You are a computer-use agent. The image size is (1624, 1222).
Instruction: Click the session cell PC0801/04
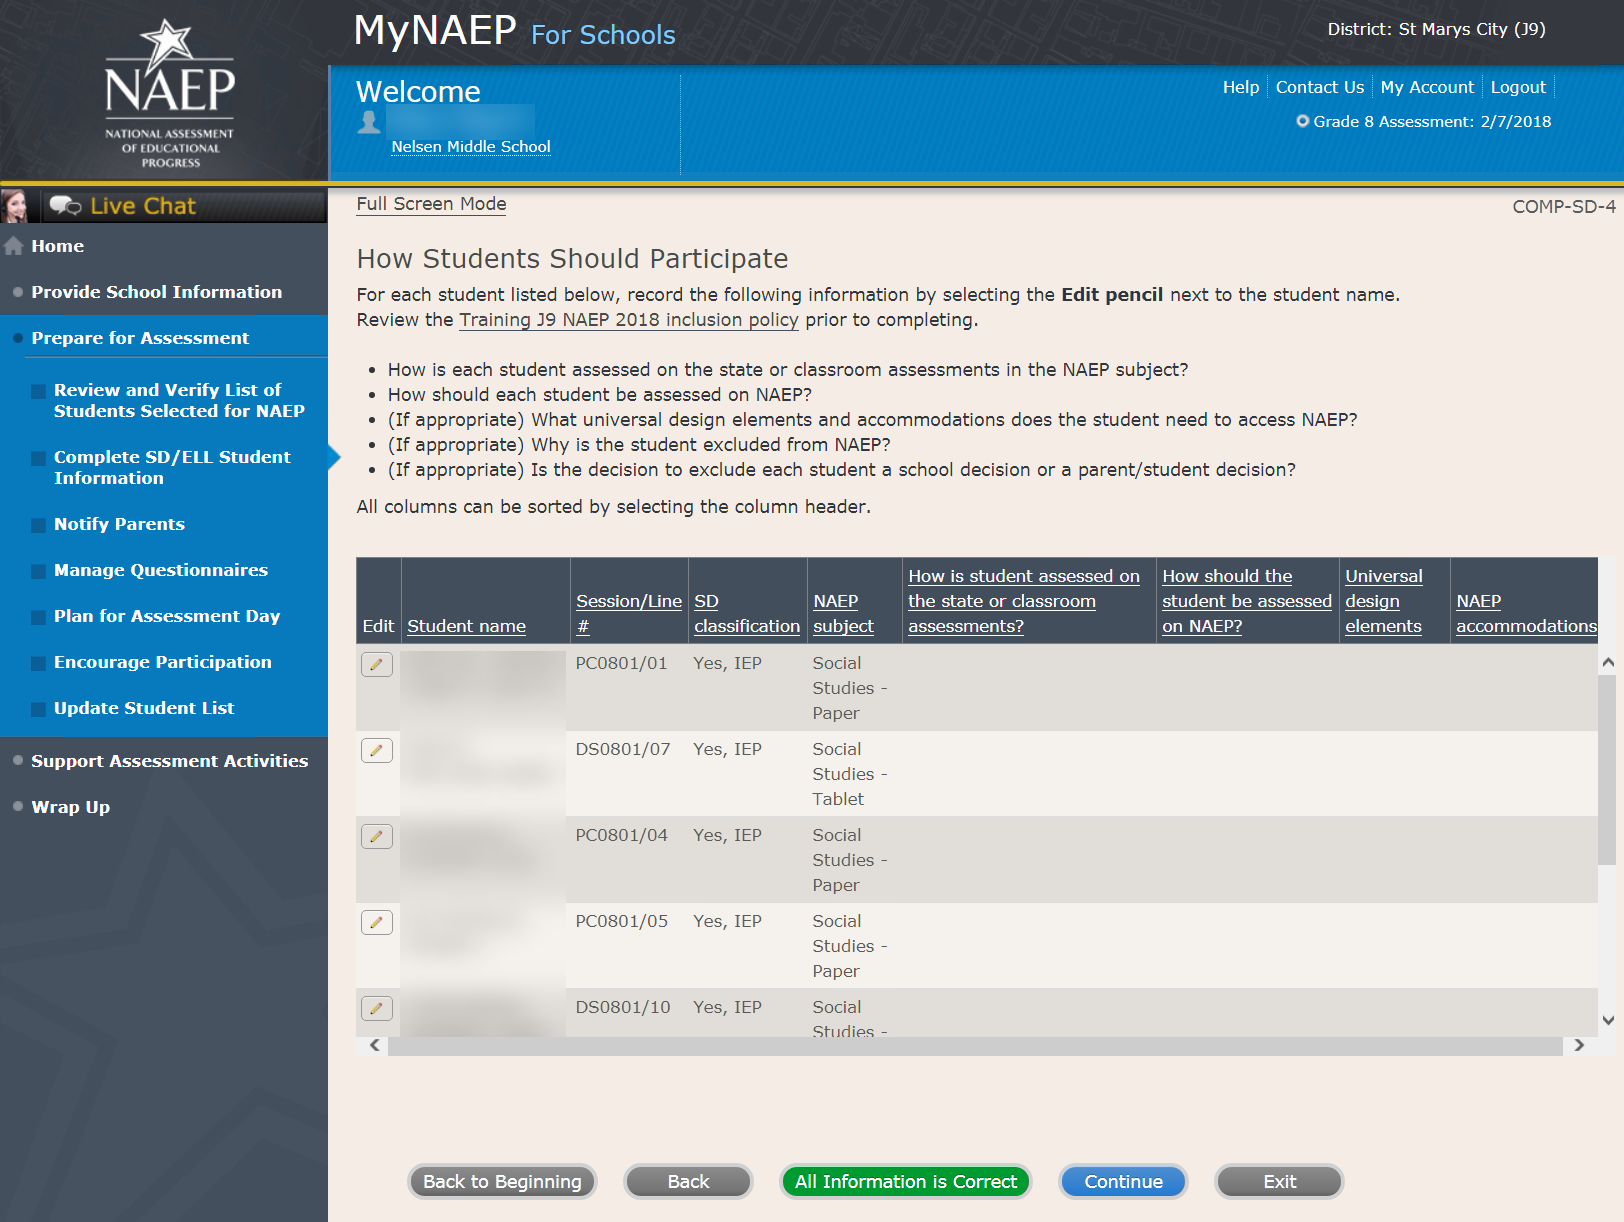[621, 835]
